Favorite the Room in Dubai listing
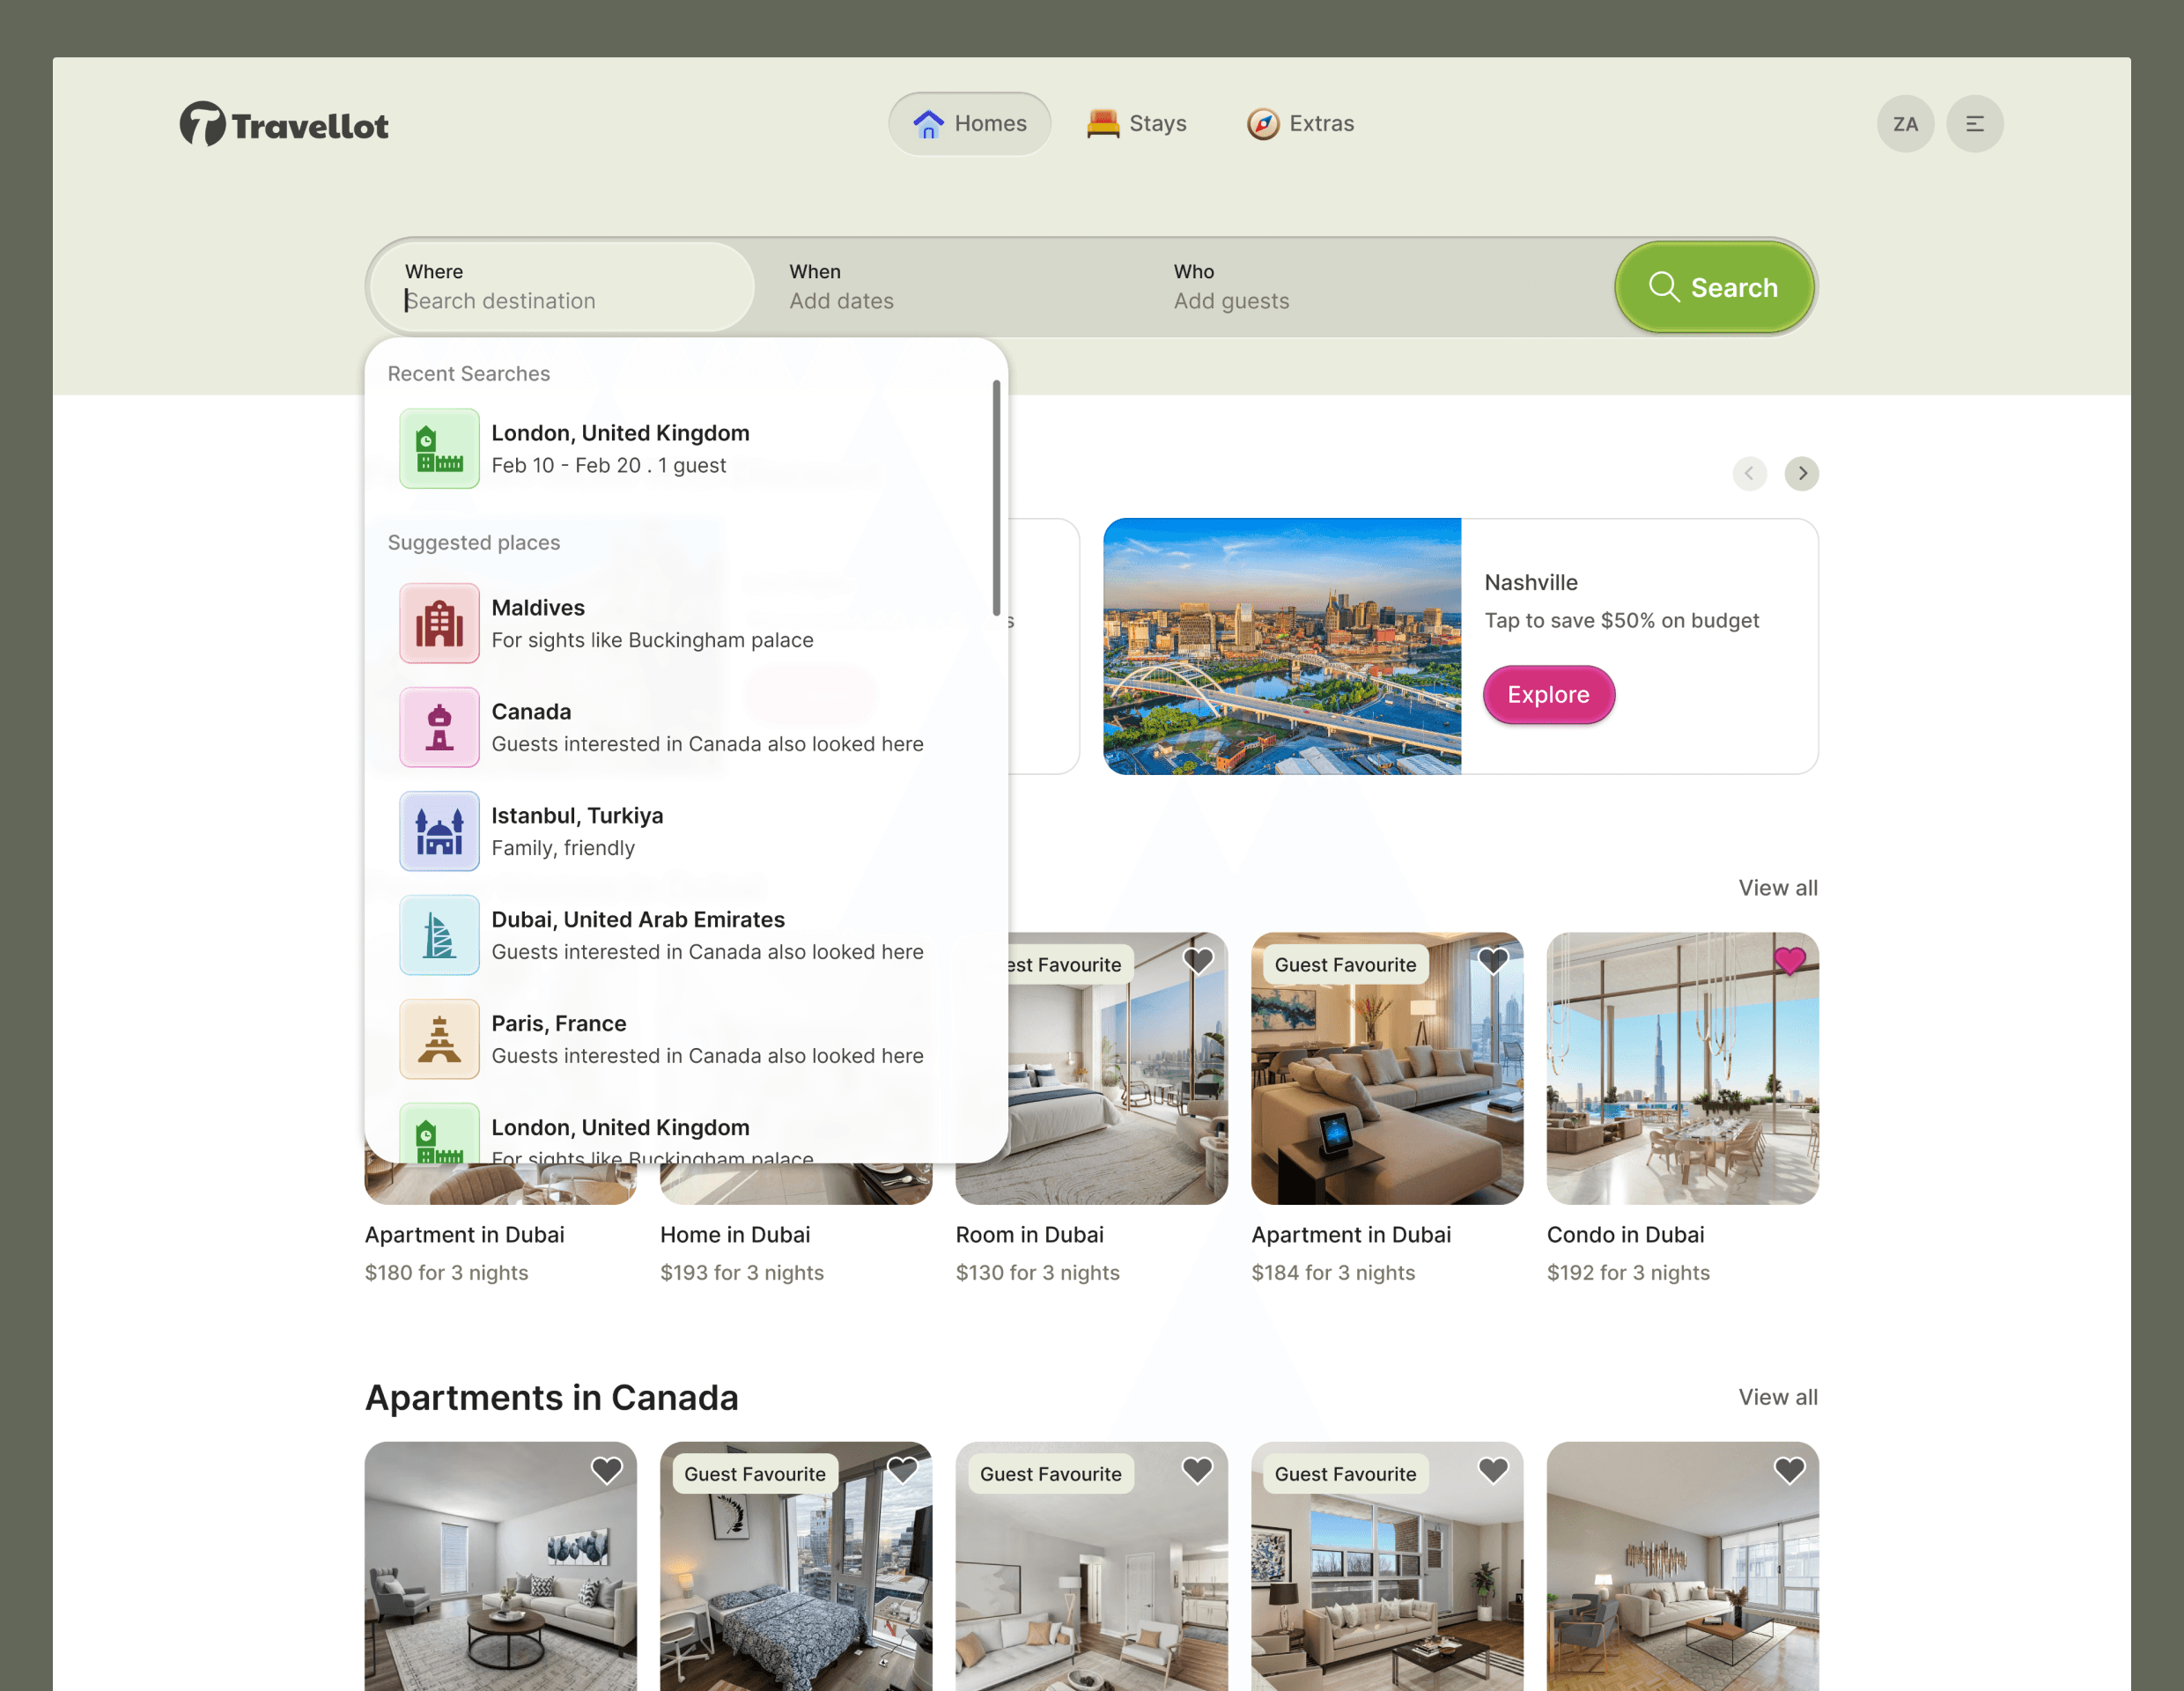Viewport: 2184px width, 1691px height. click(x=1198, y=961)
